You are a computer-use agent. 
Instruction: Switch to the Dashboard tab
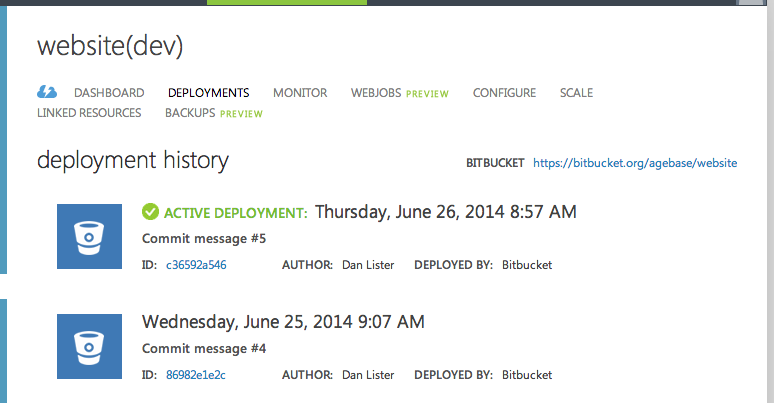click(x=109, y=93)
